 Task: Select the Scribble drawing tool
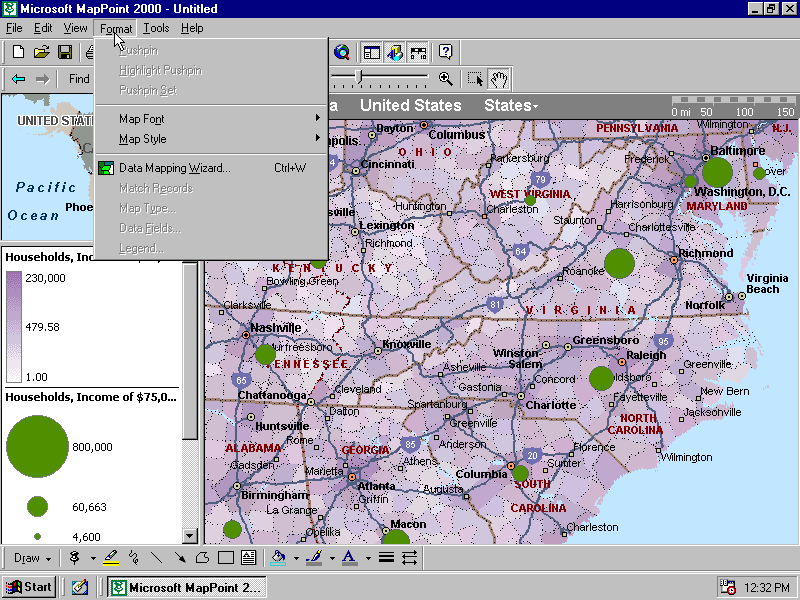pos(134,558)
